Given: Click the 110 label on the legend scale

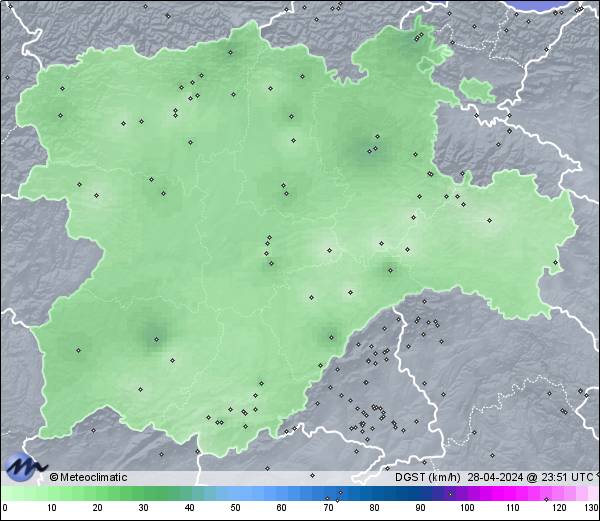Looking at the screenshot, I should click(513, 508).
